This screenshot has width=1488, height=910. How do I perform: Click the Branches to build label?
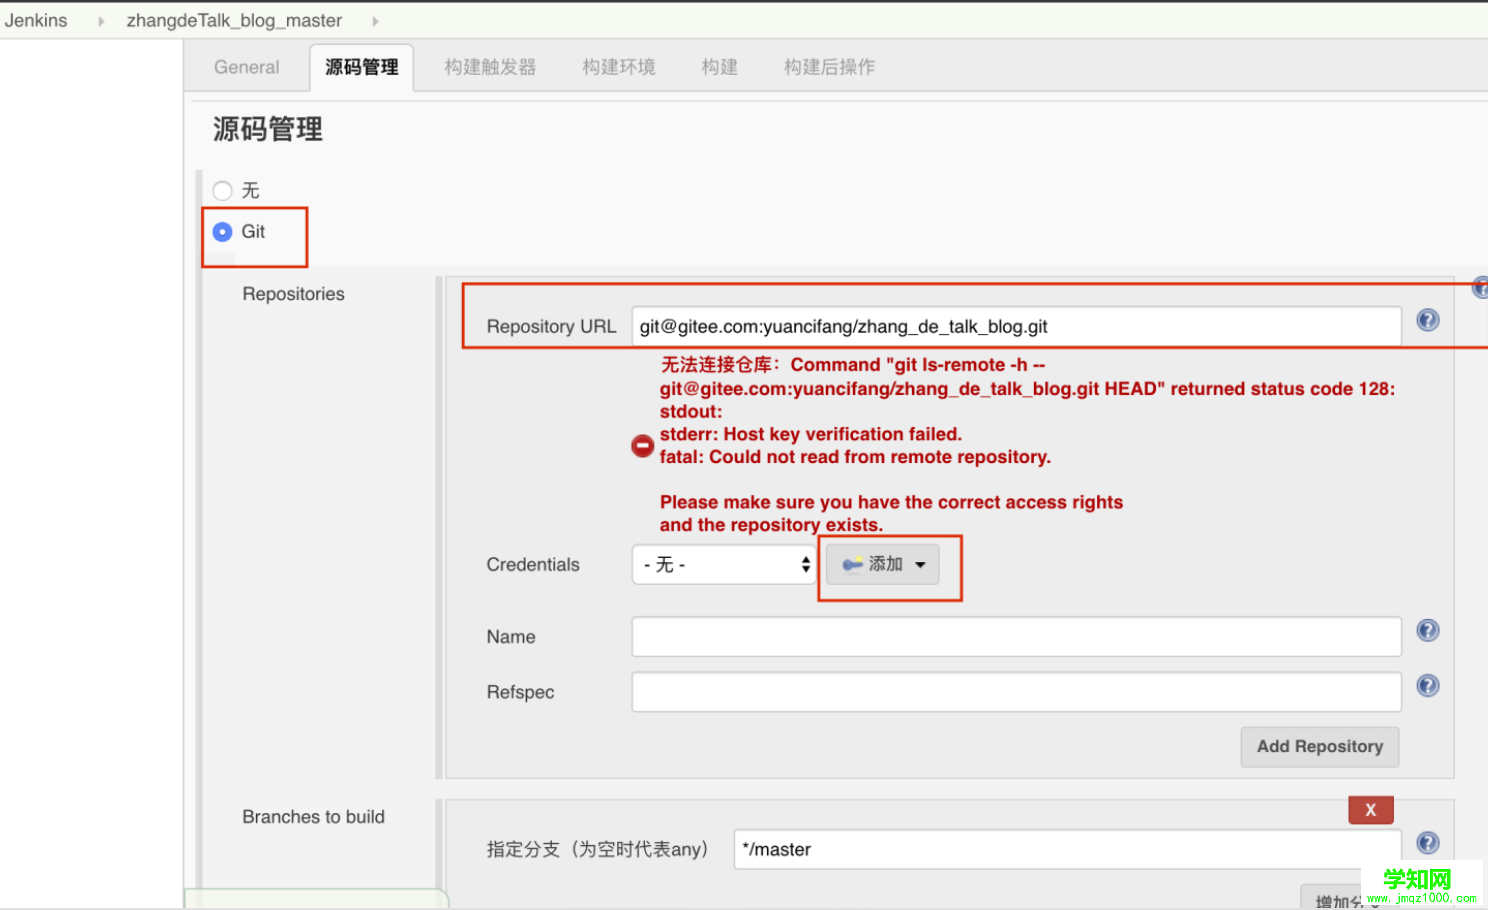click(x=313, y=817)
